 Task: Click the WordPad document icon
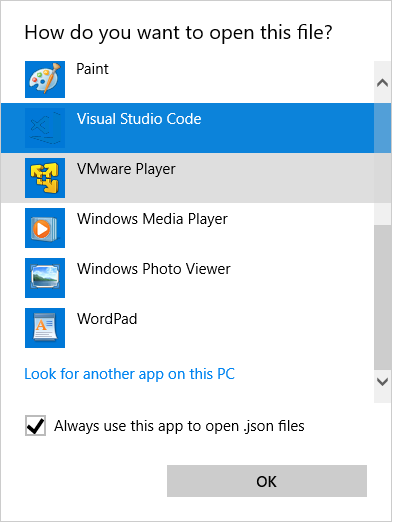pos(45,328)
